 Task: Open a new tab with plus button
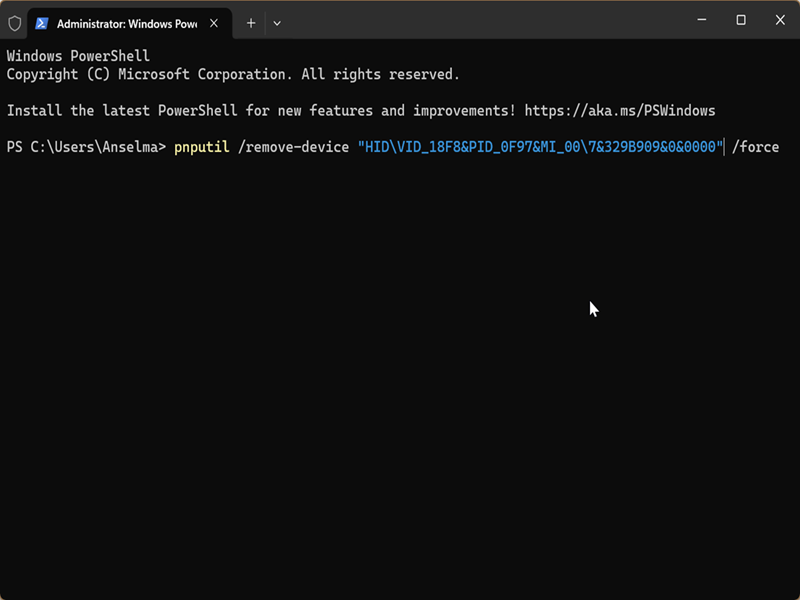[251, 22]
